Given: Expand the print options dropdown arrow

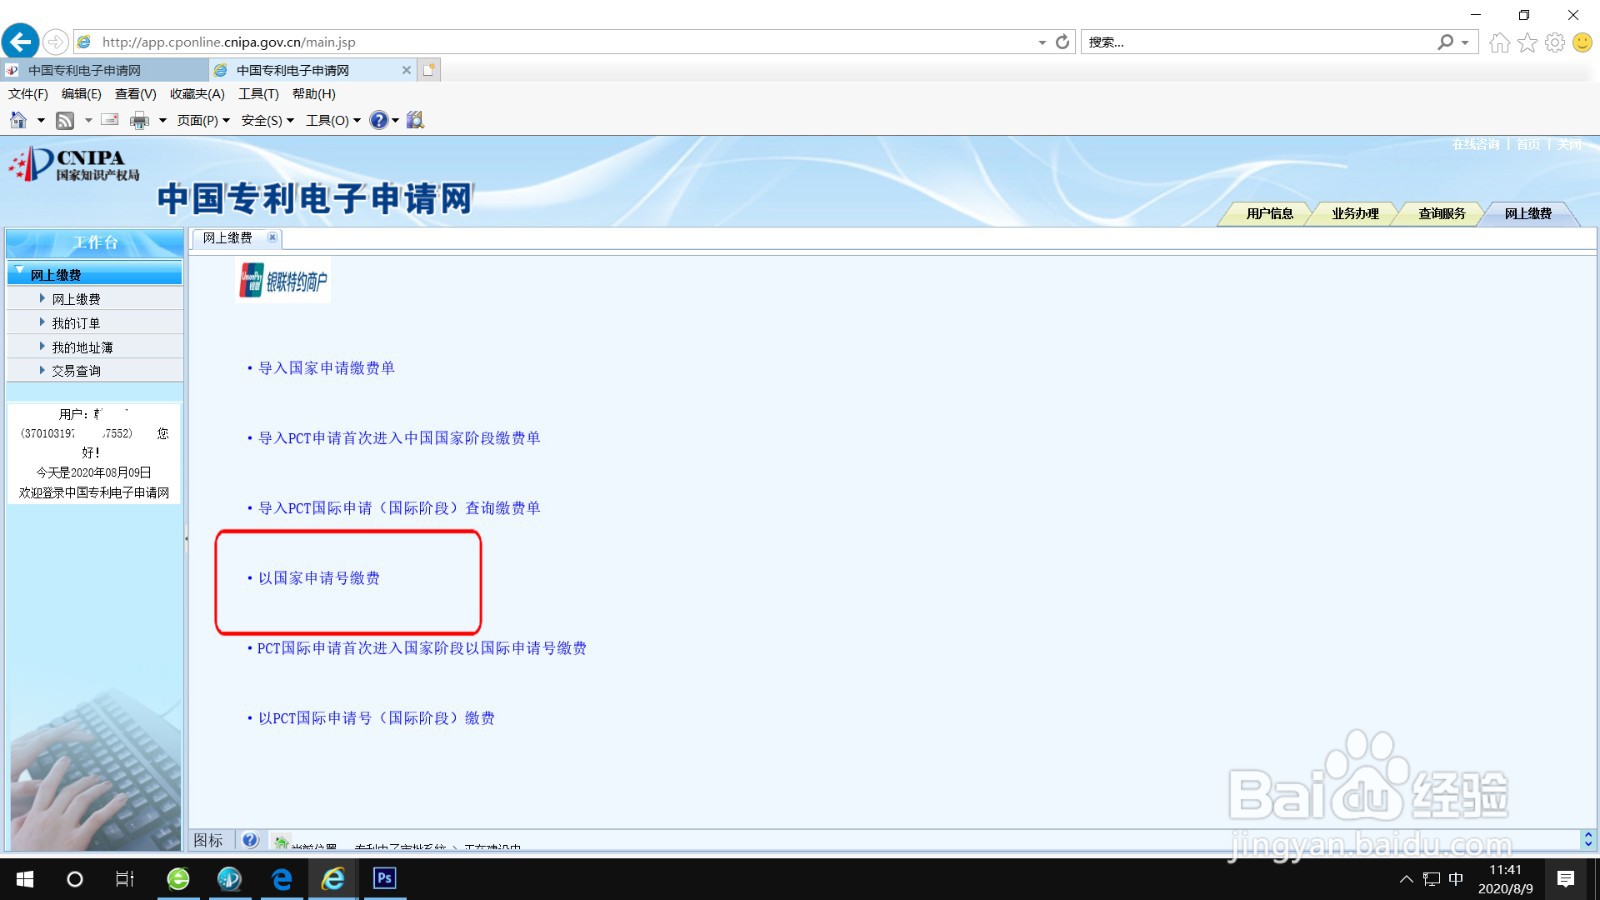Looking at the screenshot, I should point(162,120).
